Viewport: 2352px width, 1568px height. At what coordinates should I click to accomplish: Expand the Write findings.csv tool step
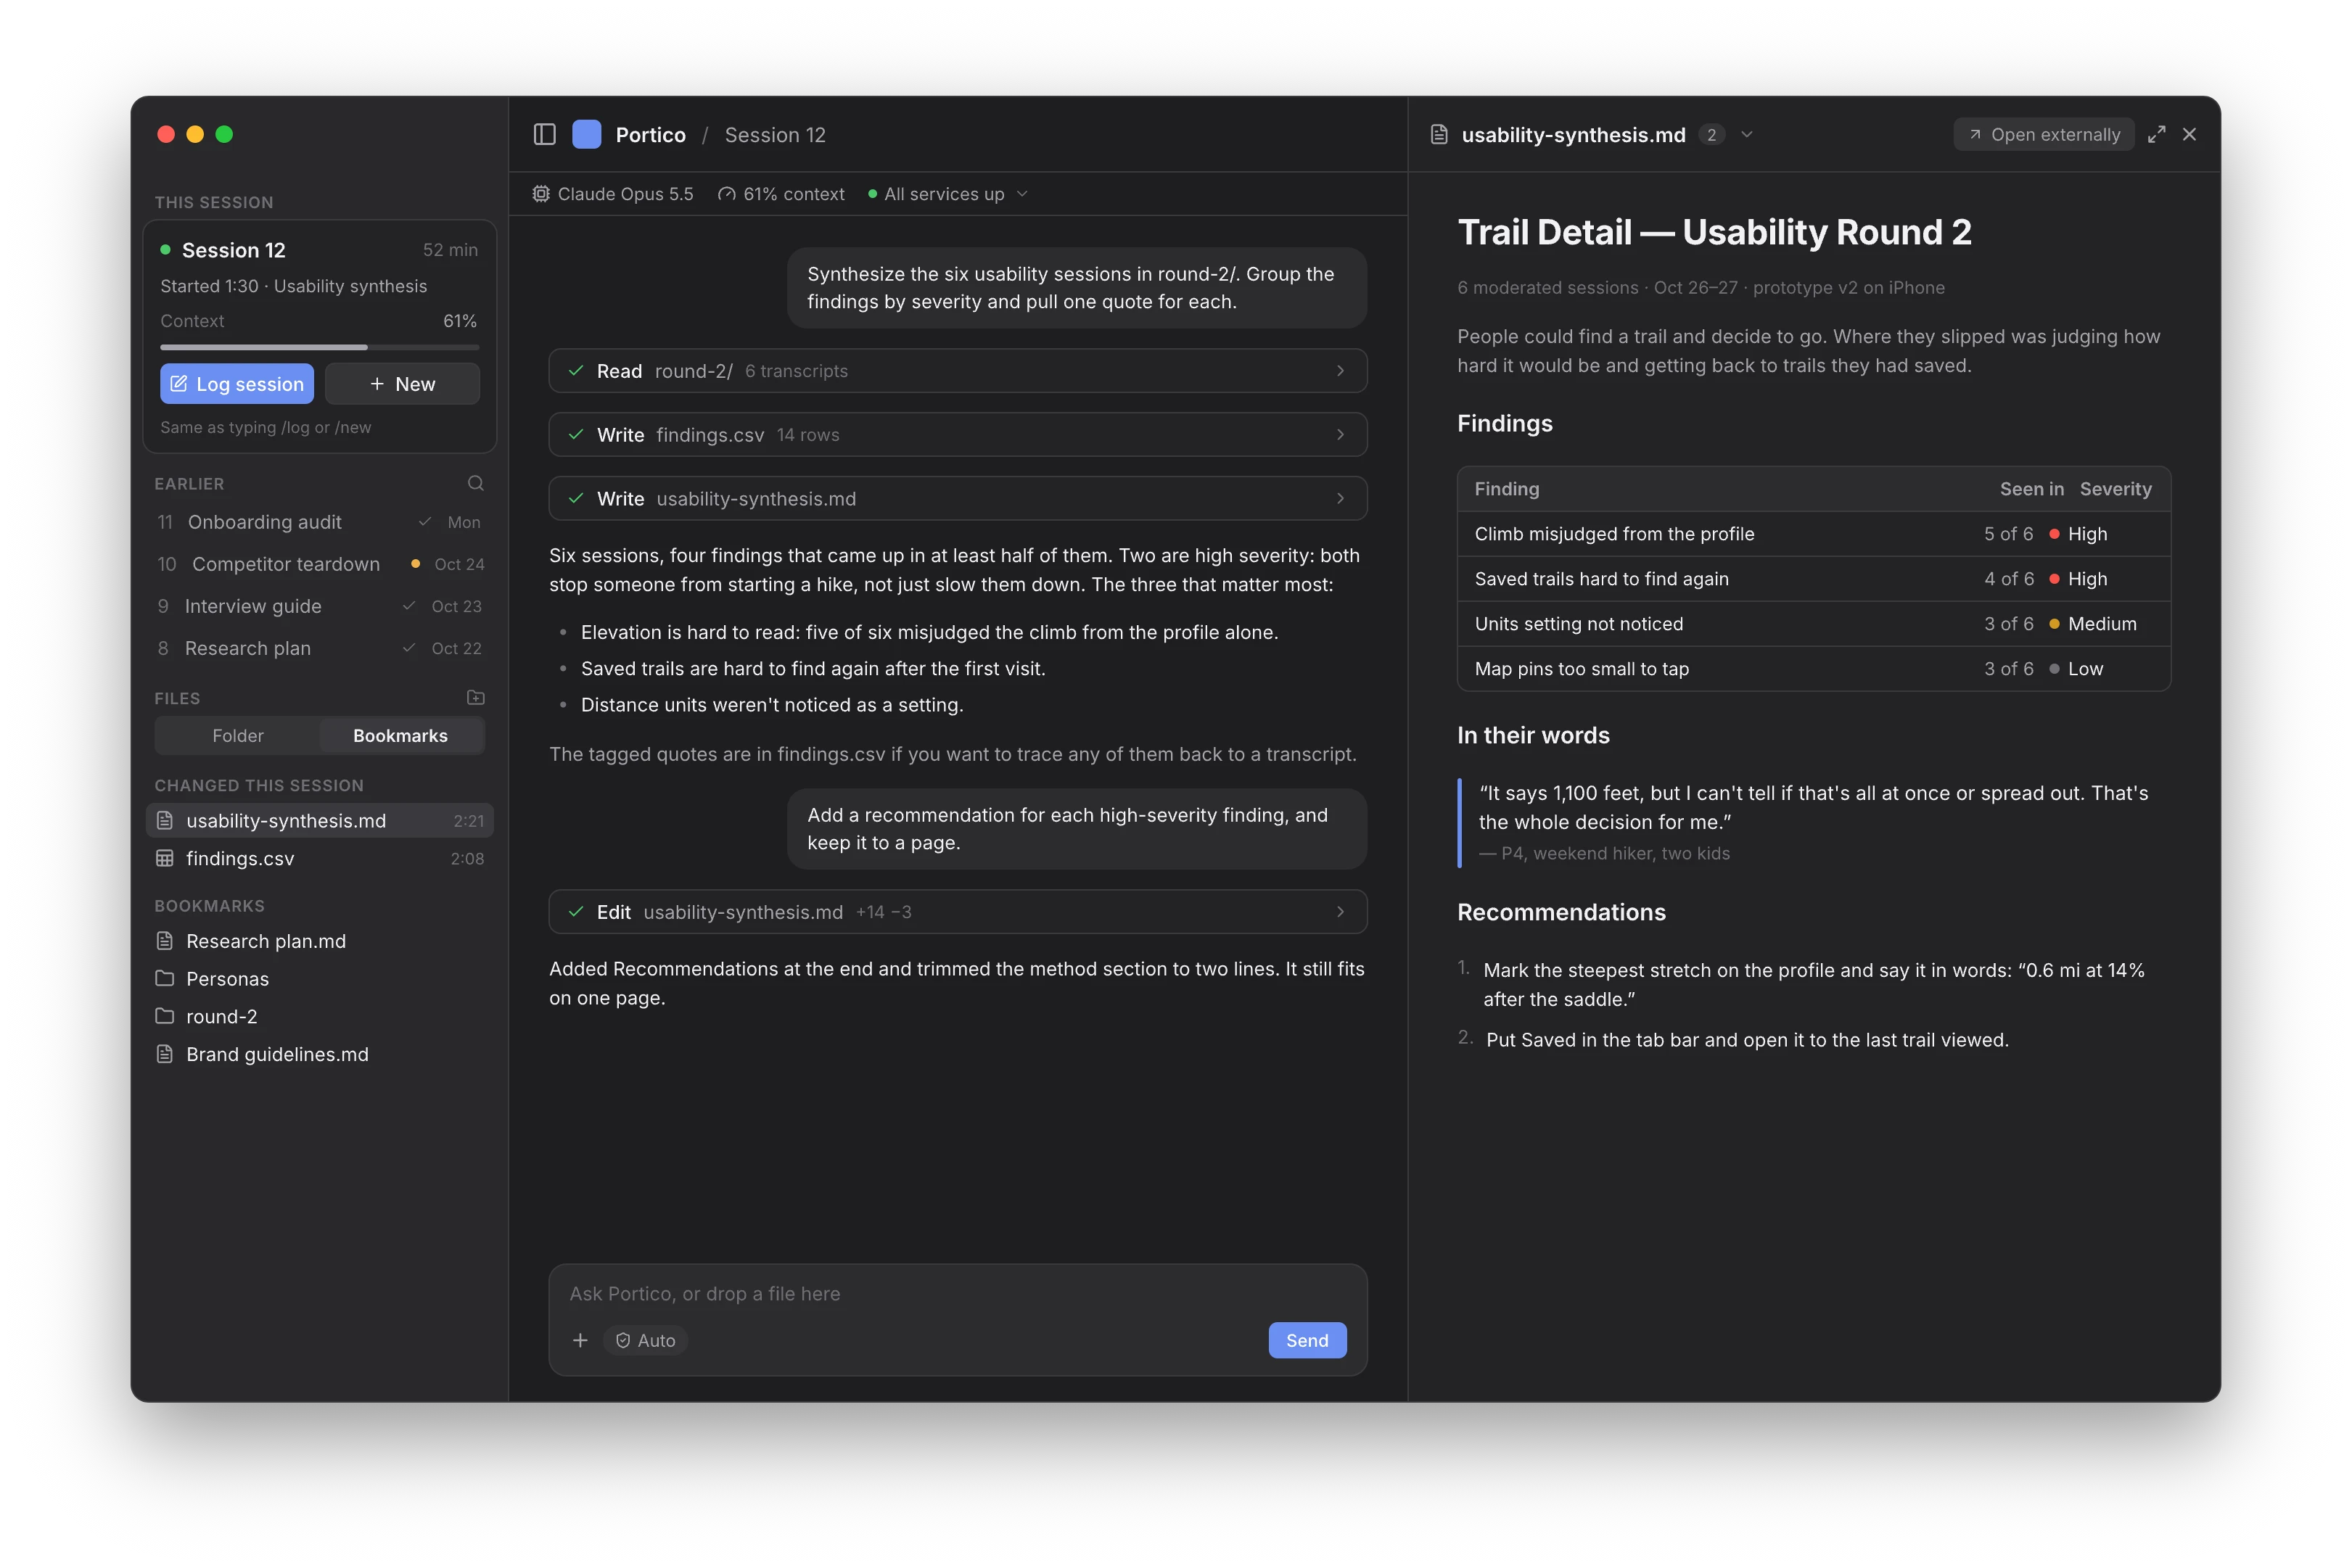[x=957, y=435]
